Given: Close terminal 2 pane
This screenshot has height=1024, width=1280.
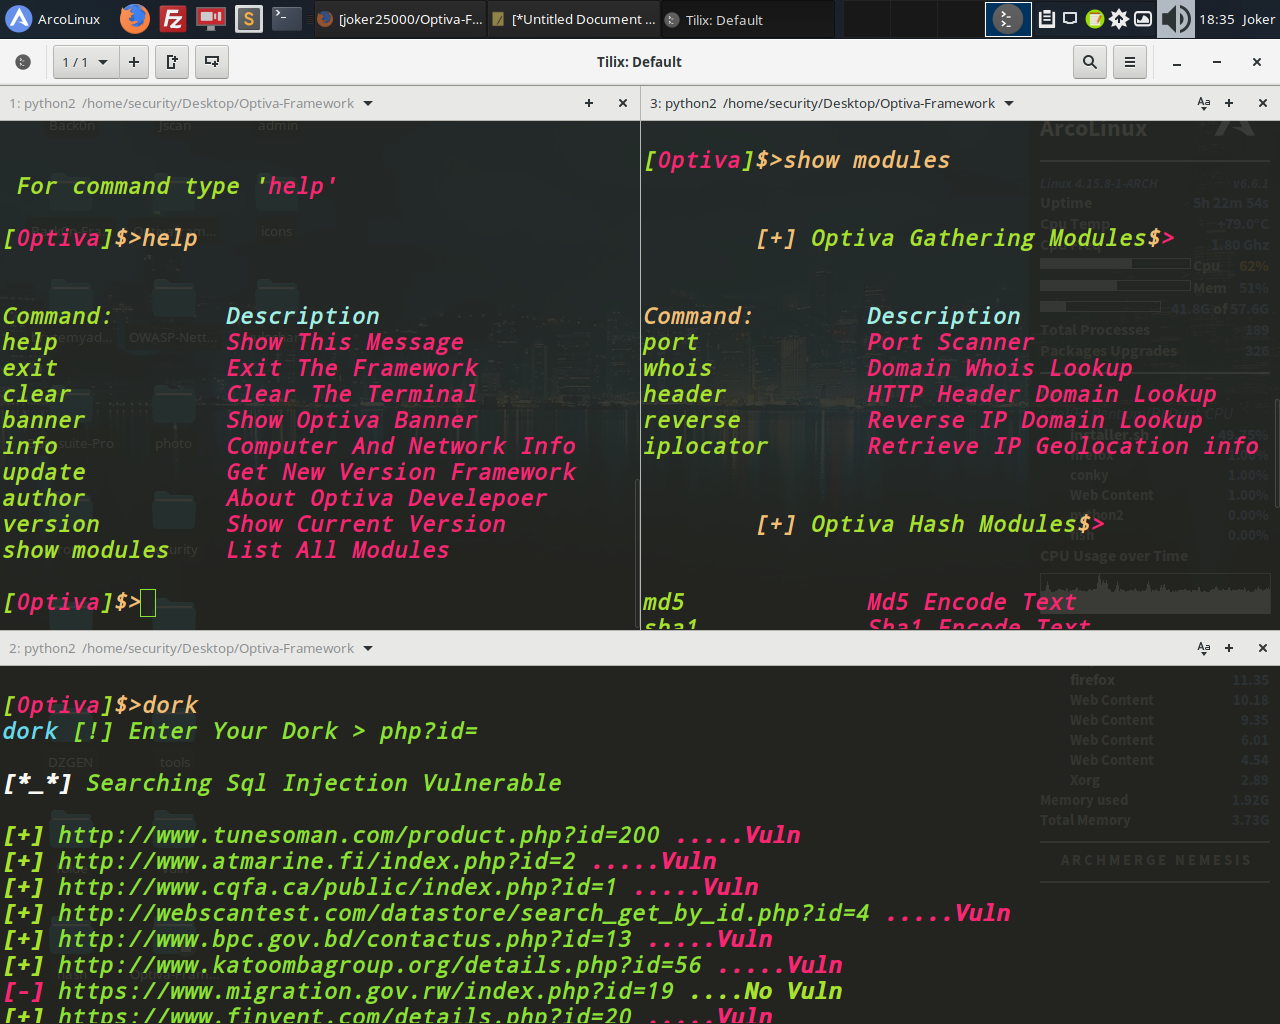Looking at the screenshot, I should tap(1263, 648).
